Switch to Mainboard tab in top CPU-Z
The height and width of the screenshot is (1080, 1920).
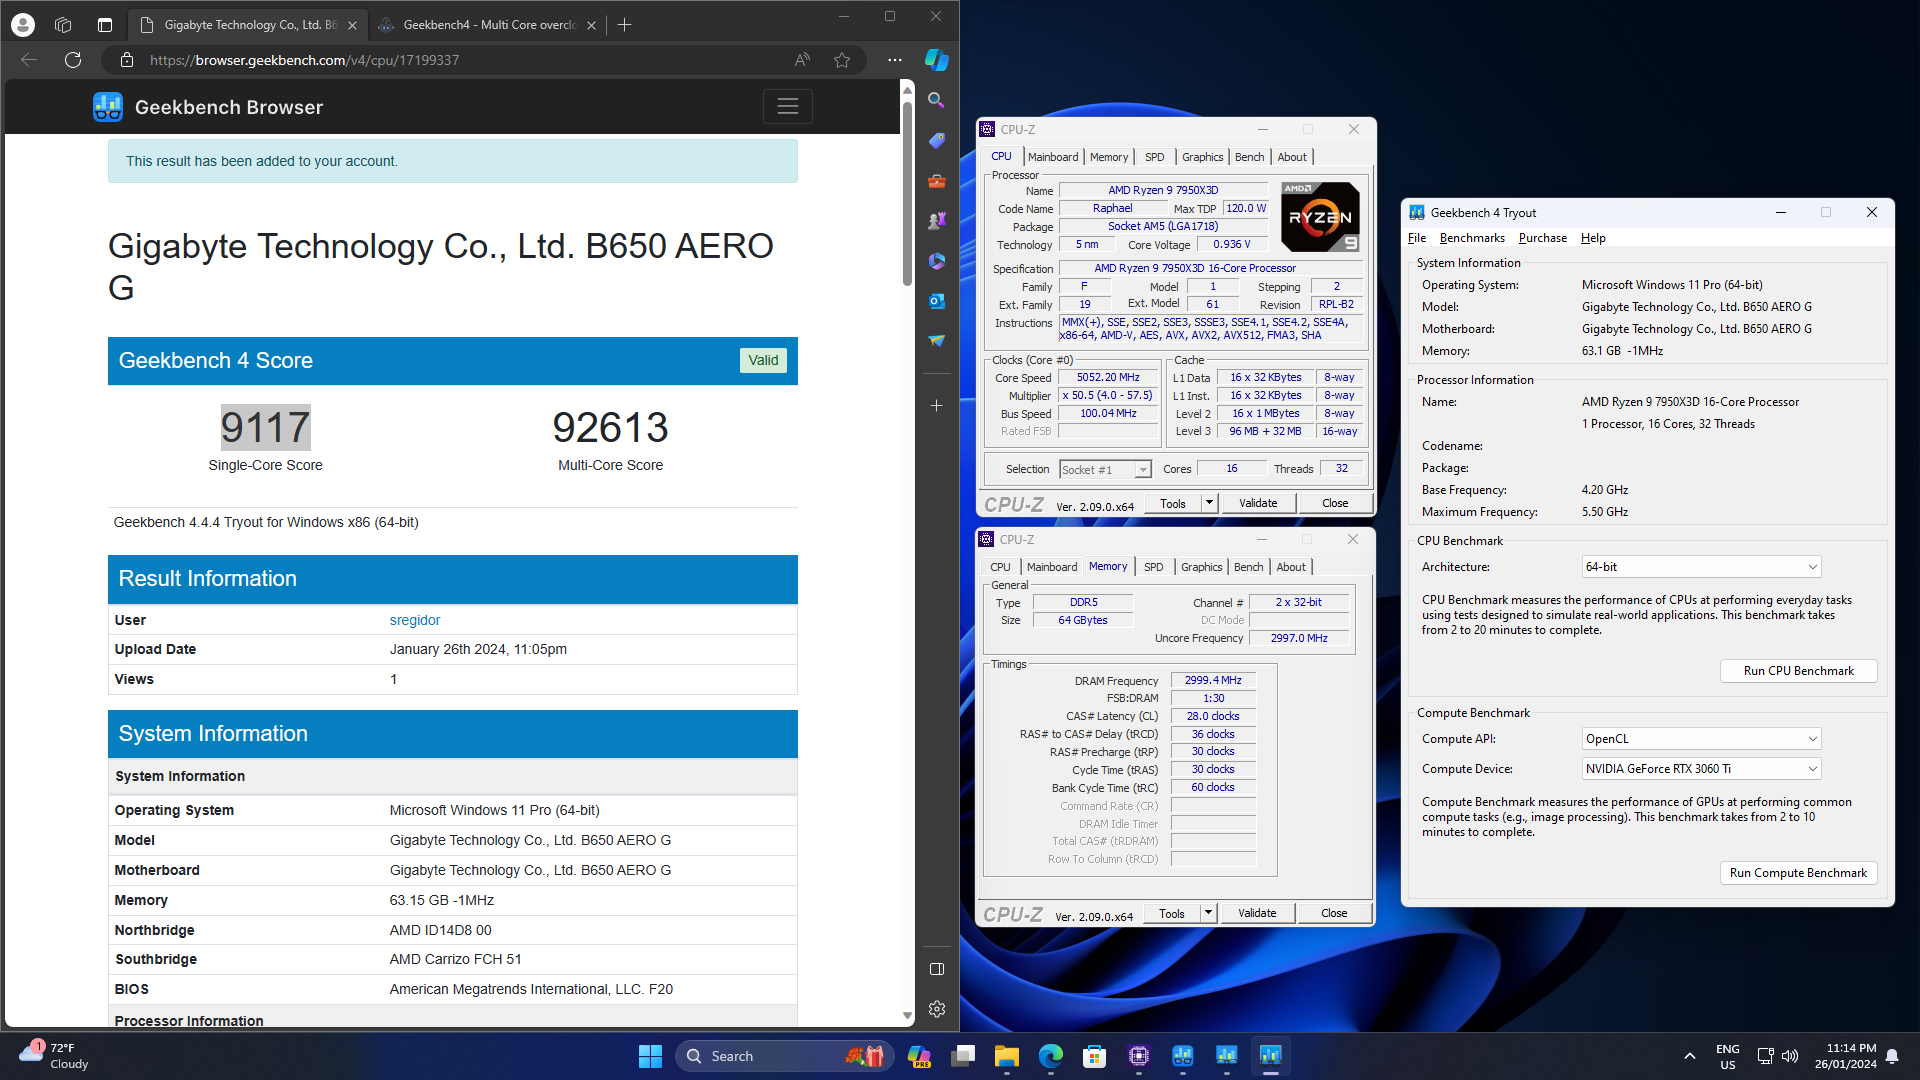(x=1053, y=157)
